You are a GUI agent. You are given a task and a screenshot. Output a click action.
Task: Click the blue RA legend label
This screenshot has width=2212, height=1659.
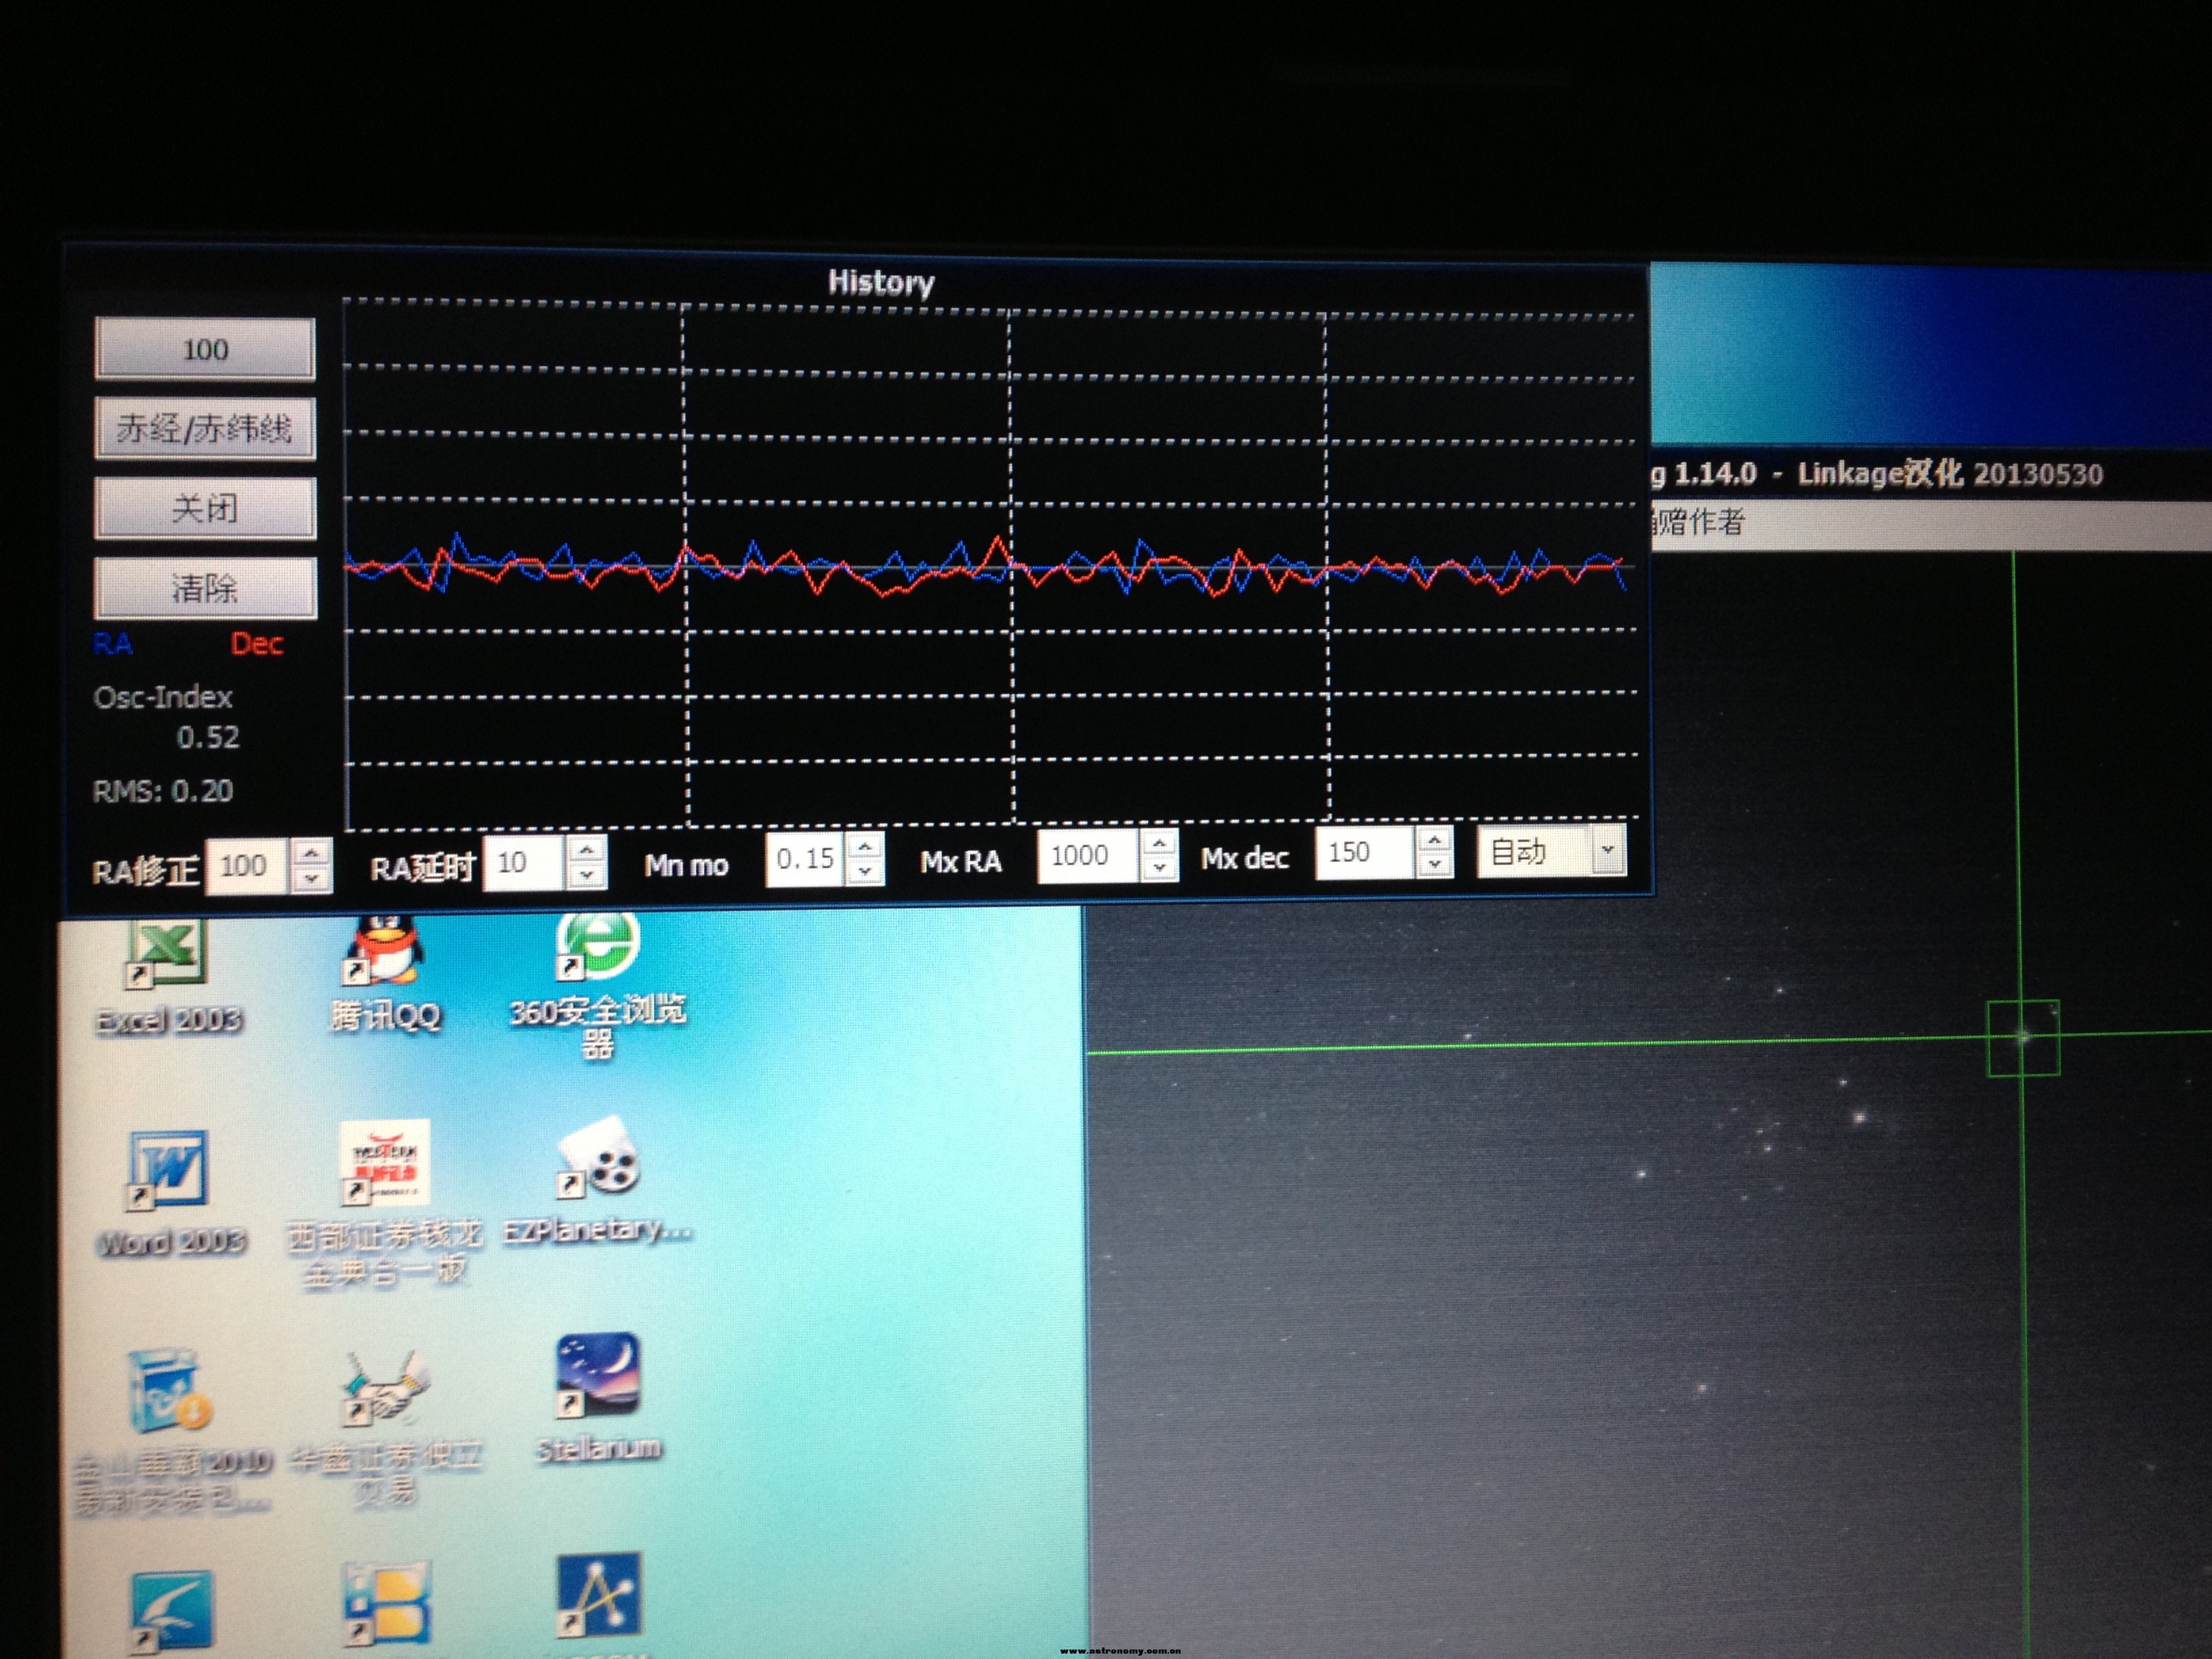pos(113,644)
